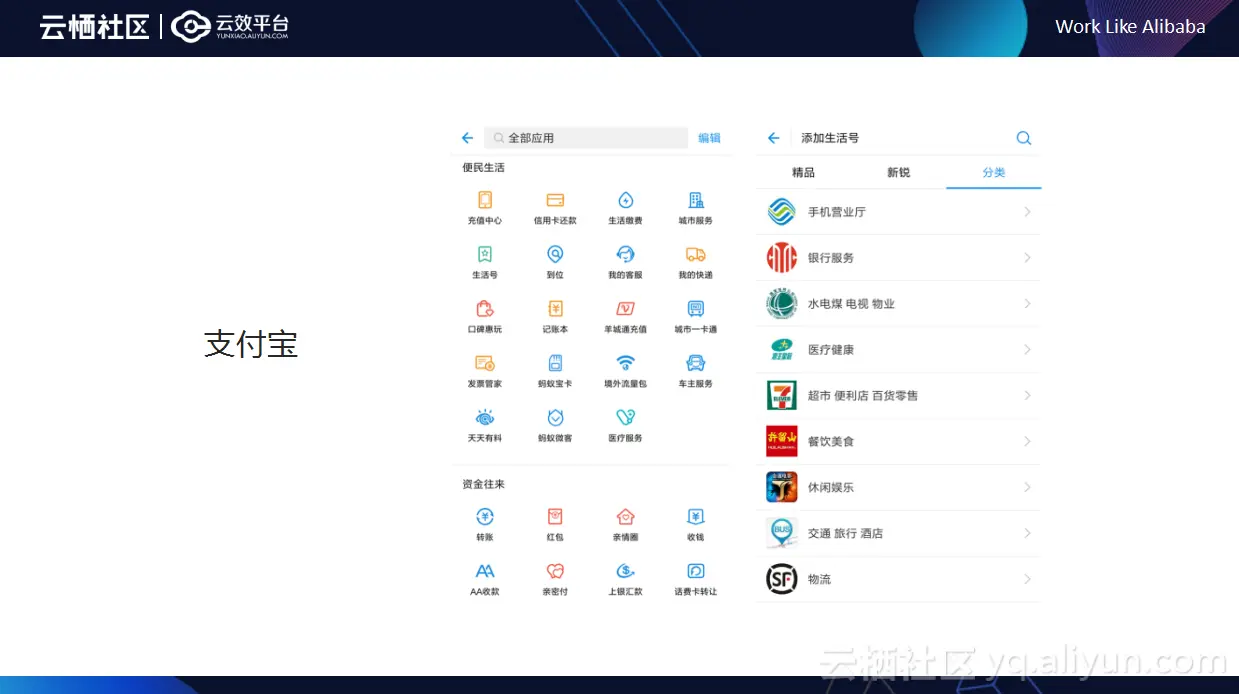
Task: Click the 许留山 restaurant logo thumbnail
Action: [781, 441]
